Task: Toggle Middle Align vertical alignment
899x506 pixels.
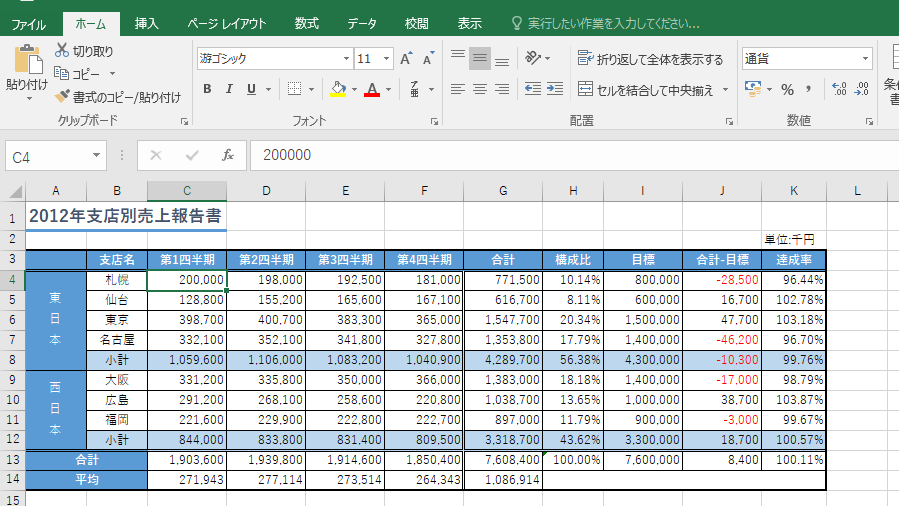Action: (x=480, y=58)
